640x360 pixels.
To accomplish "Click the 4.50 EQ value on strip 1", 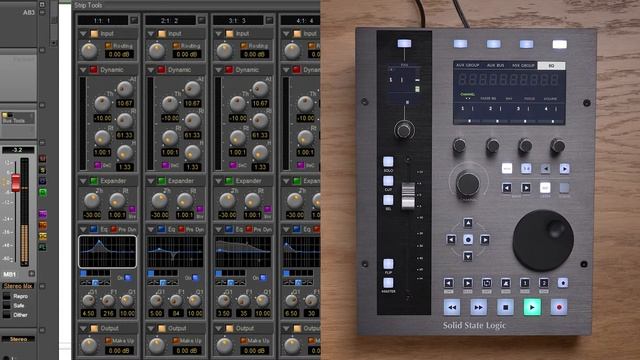I will pyautogui.click(x=89, y=313).
